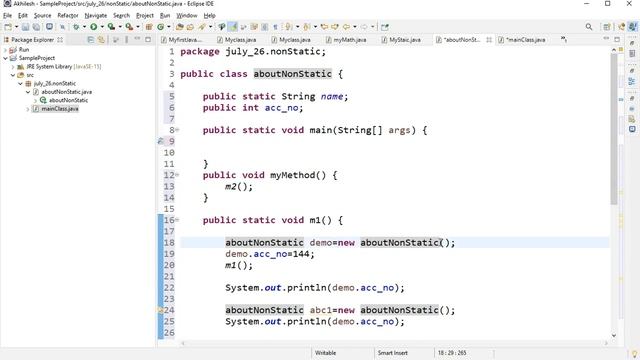The image size is (640, 360).
Task: Click the green Run button icon
Action: pyautogui.click(x=93, y=27)
